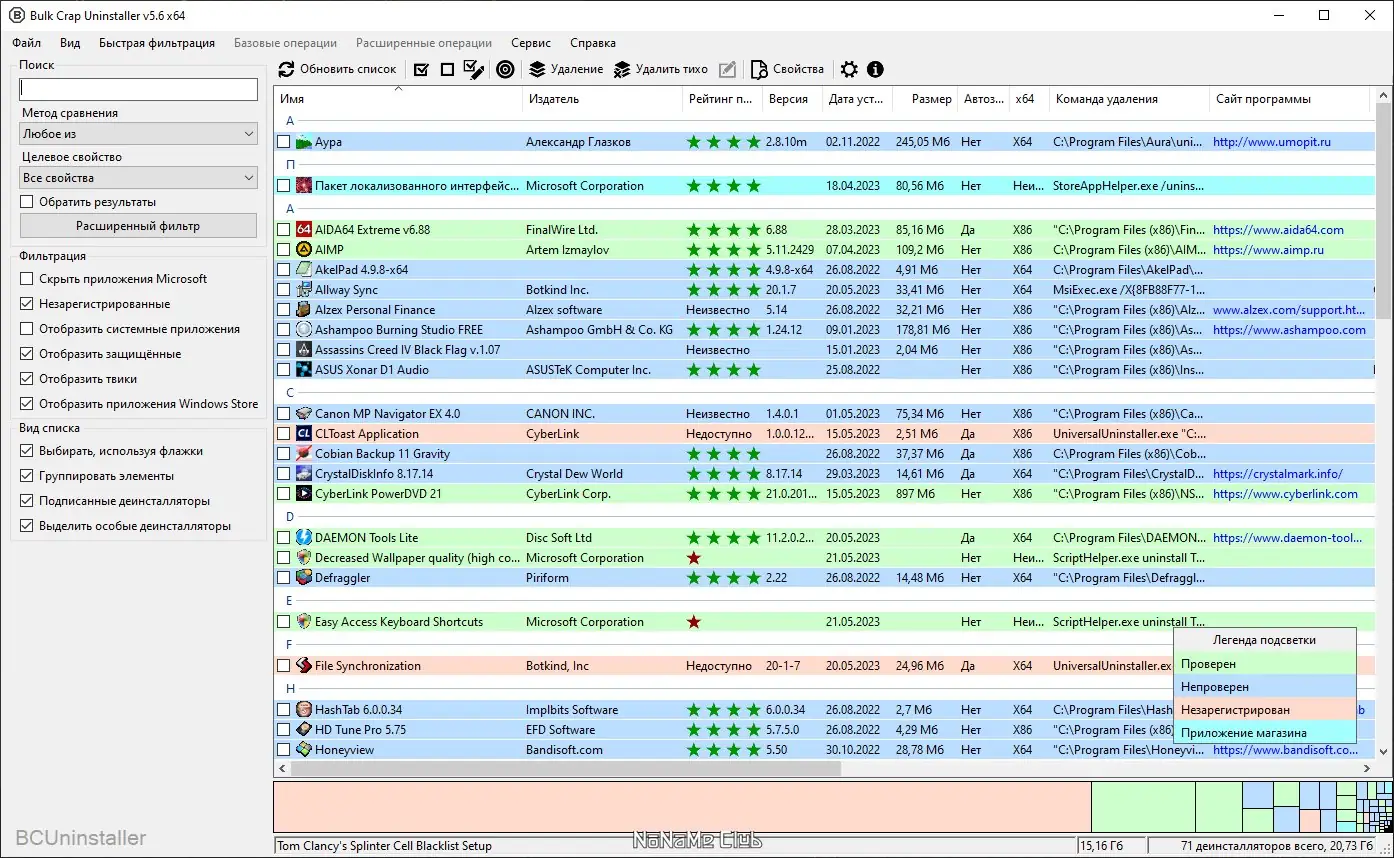Enable «Скрыть приложения Microsoft» checkbox
This screenshot has width=1394, height=858.
point(27,279)
